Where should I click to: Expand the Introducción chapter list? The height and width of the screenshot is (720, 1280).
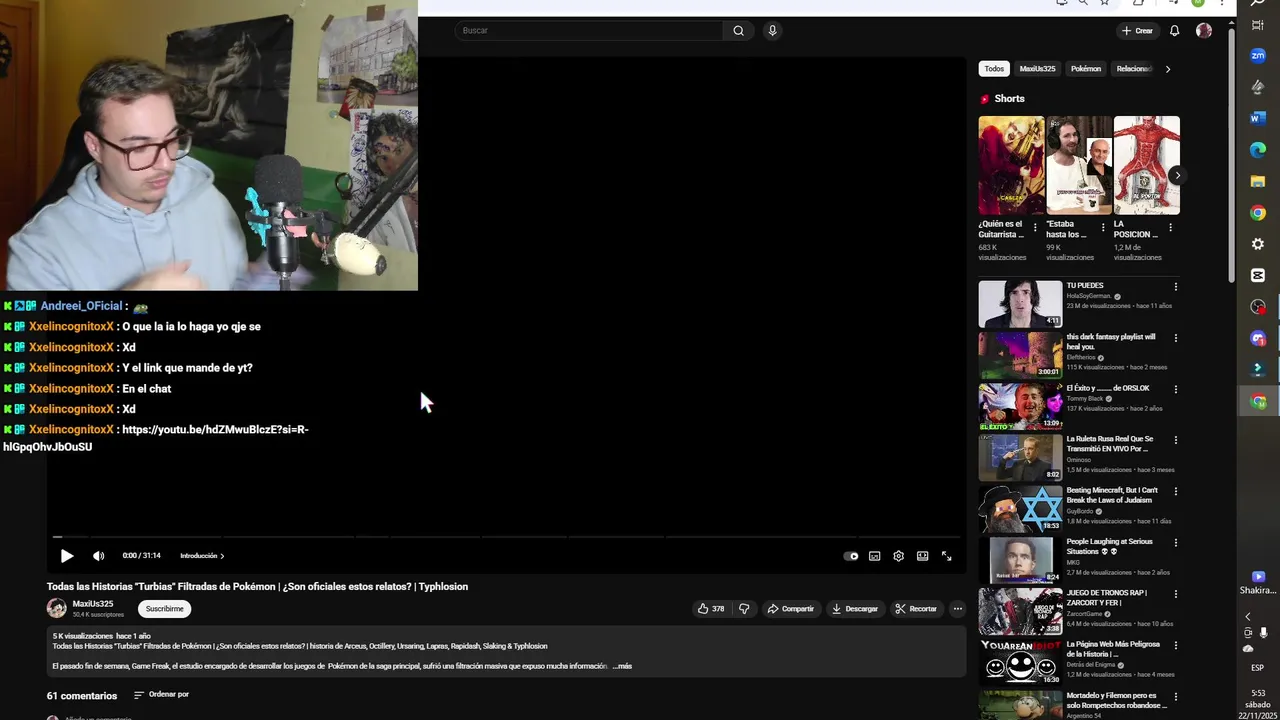tap(202, 556)
